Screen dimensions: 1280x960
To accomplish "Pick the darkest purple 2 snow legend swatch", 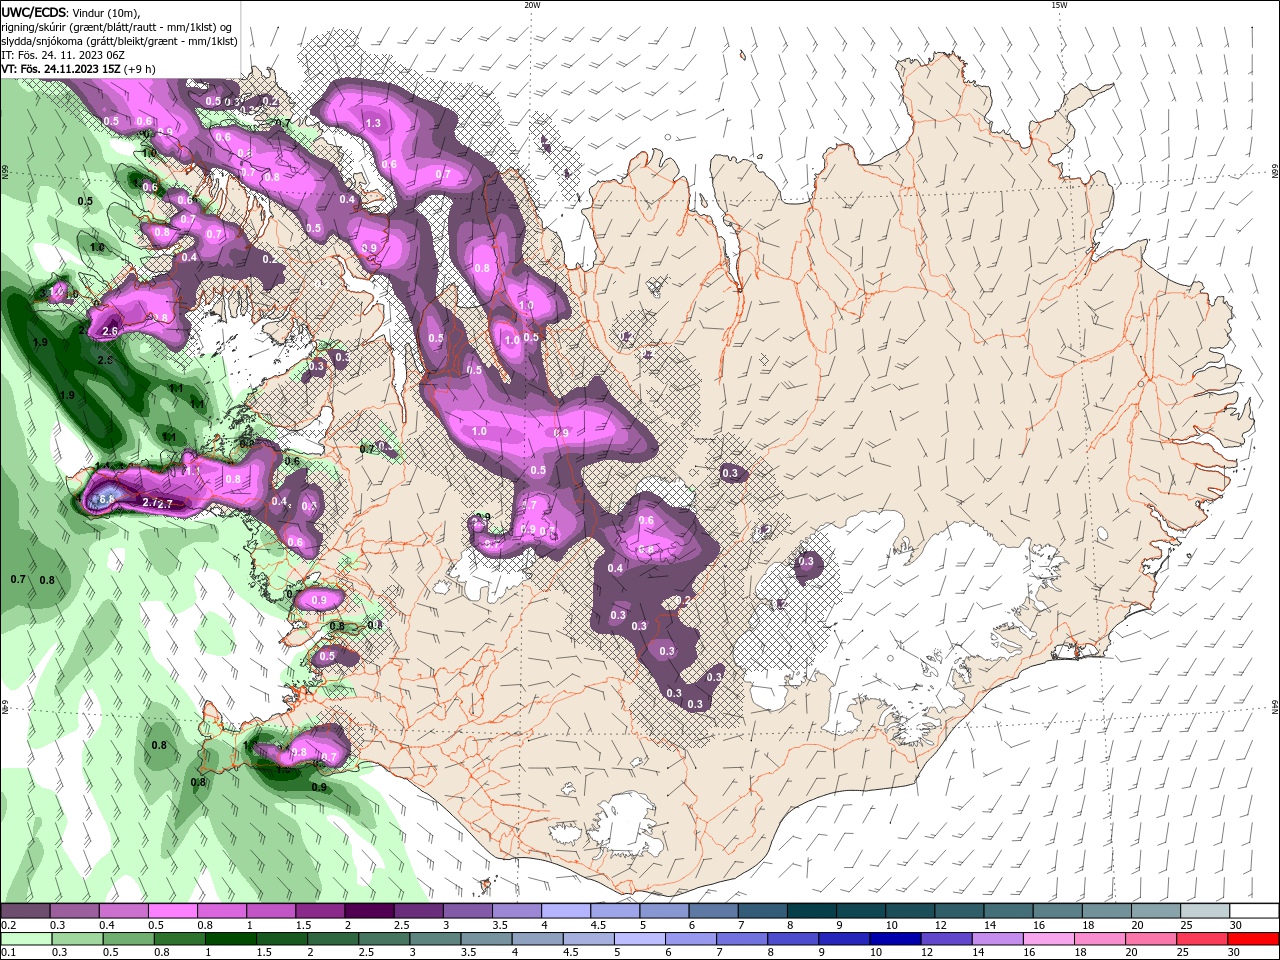I will click(369, 911).
